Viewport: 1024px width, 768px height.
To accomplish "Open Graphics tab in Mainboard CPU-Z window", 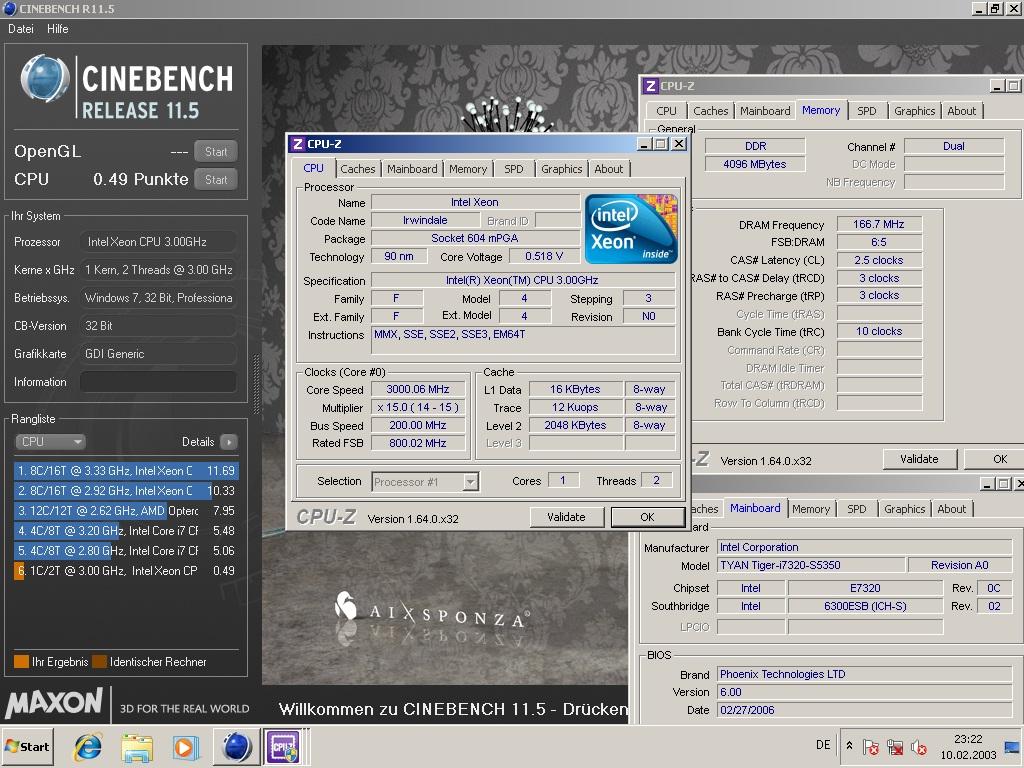I will pyautogui.click(x=904, y=509).
